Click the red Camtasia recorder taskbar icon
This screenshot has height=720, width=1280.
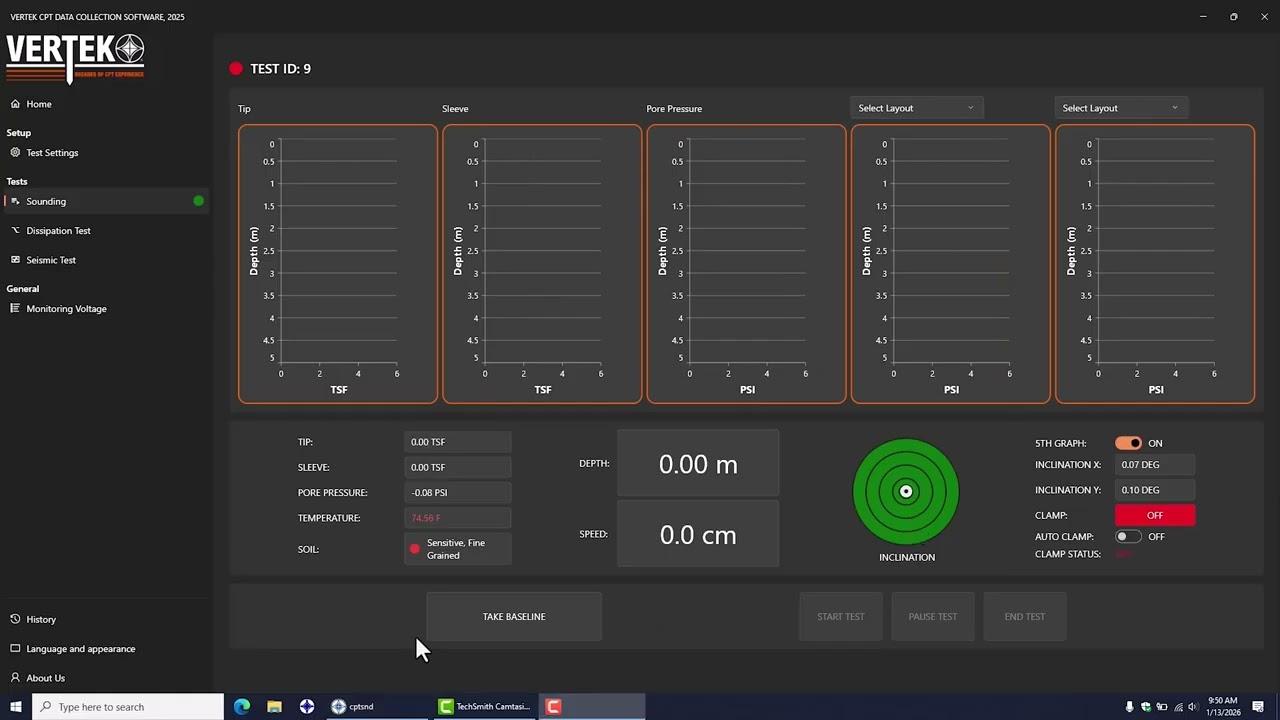point(553,707)
